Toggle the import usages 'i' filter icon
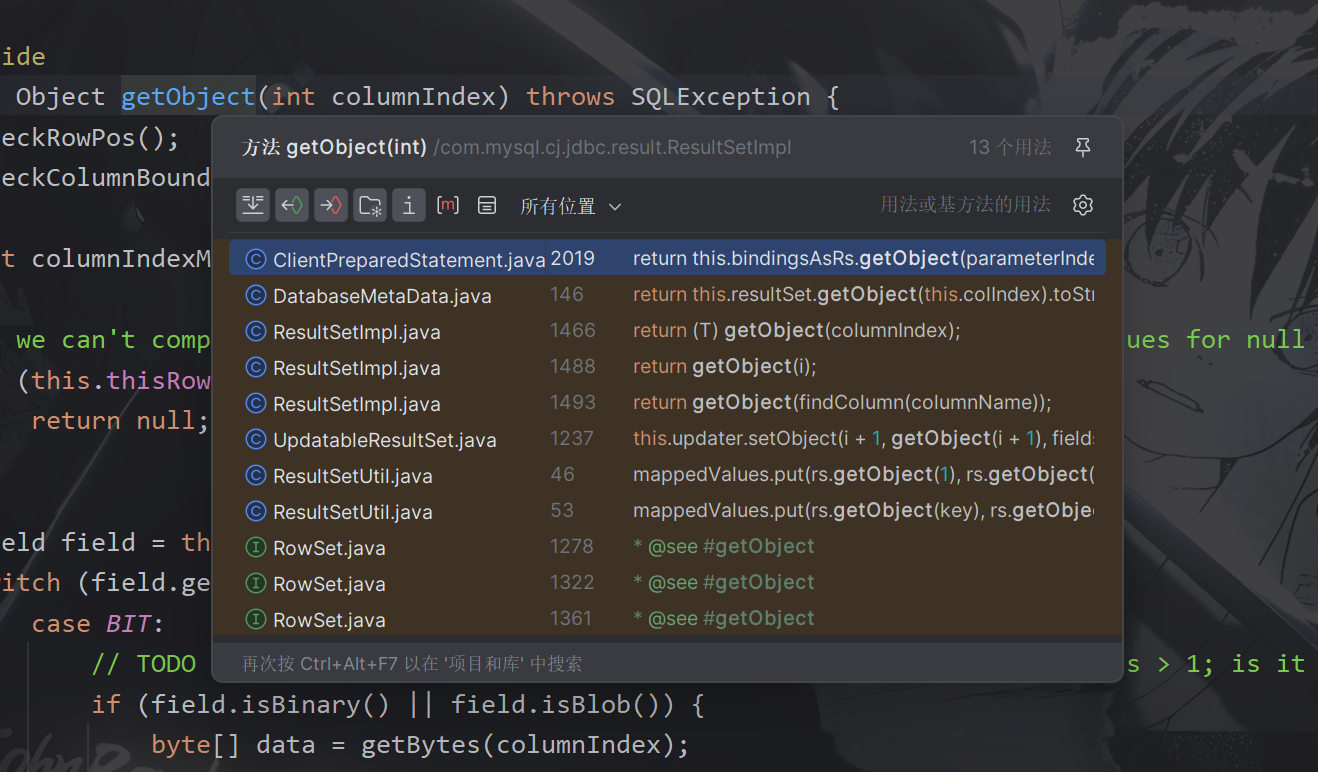Screen dimensions: 1318x772 (x=408, y=205)
